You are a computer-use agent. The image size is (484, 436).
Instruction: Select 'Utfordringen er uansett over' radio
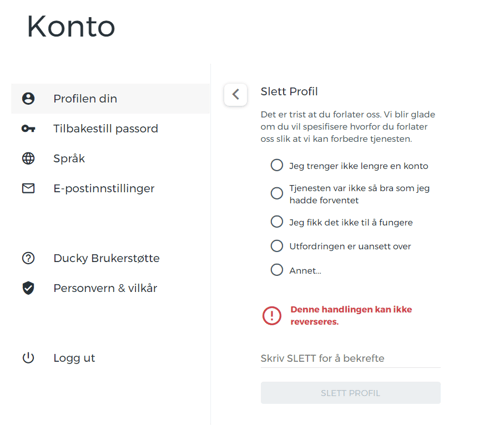pos(277,246)
